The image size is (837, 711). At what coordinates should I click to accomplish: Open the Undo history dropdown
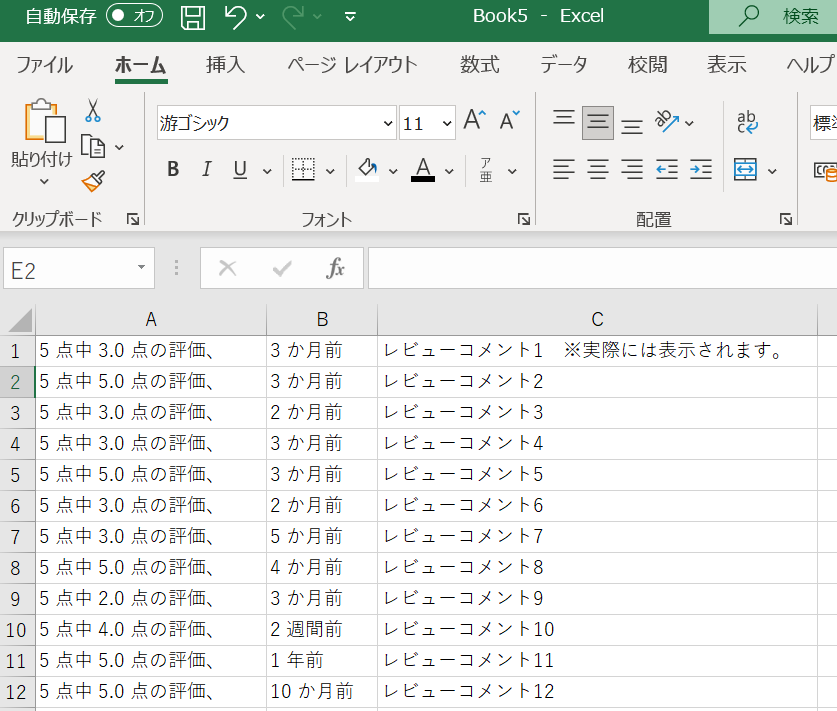pyautogui.click(x=260, y=17)
